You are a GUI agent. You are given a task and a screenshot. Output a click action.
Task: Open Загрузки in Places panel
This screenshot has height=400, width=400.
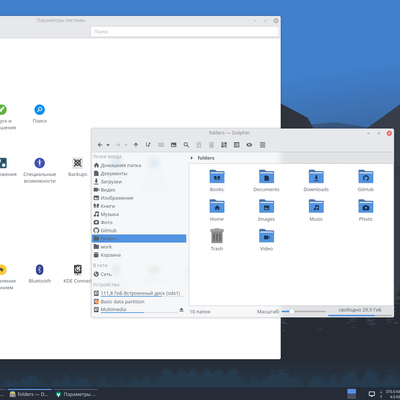[139, 182]
